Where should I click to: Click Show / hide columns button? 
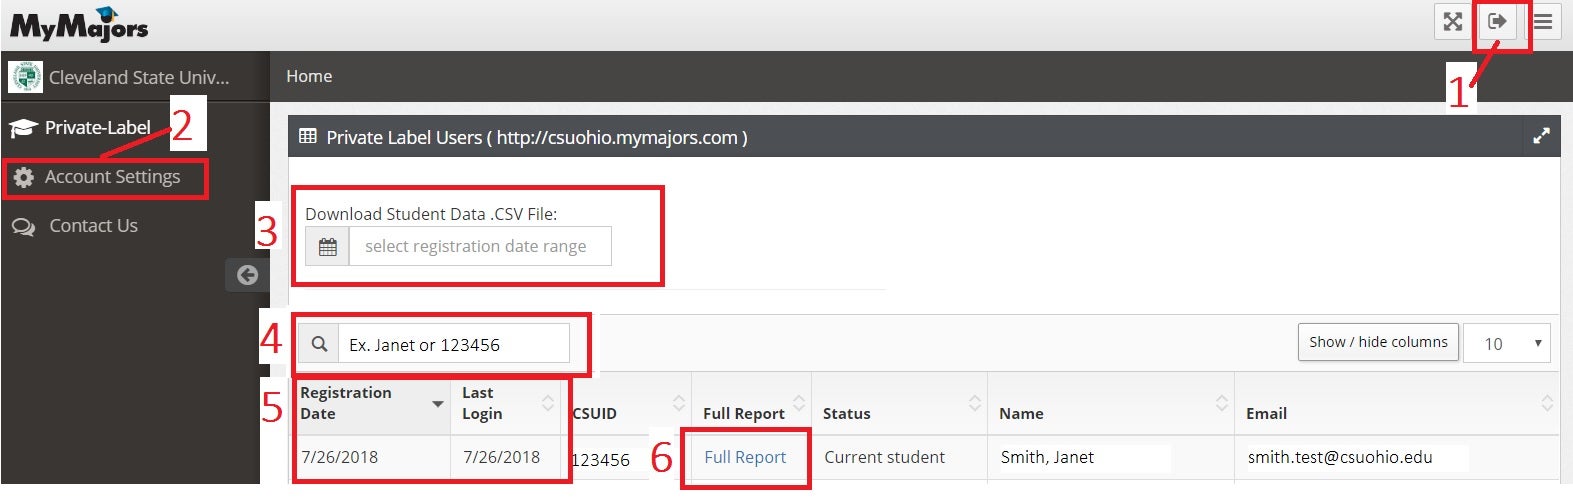[x=1378, y=342]
